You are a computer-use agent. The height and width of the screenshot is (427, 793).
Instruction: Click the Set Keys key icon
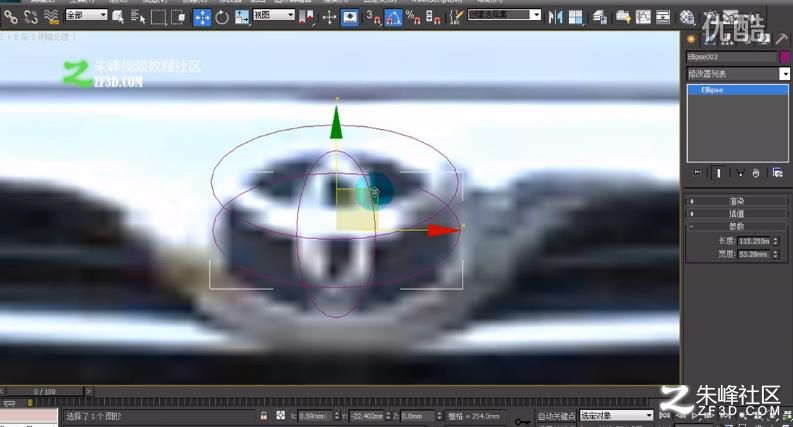tap(522, 421)
